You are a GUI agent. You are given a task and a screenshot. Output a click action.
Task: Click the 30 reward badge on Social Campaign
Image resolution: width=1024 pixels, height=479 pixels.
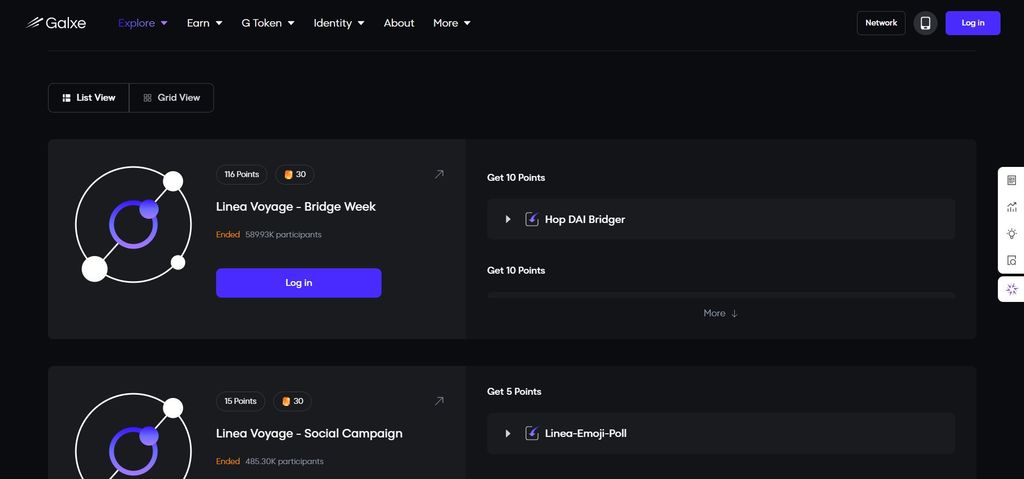tap(293, 401)
